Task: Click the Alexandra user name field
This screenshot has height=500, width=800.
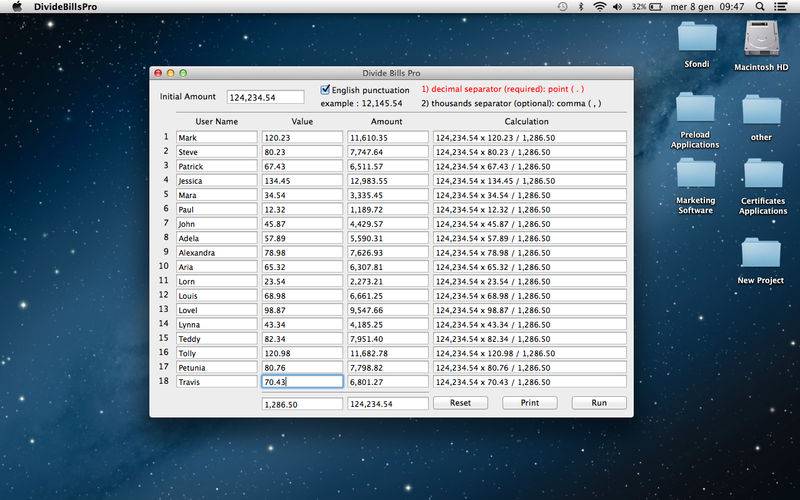Action: pyautogui.click(x=217, y=253)
